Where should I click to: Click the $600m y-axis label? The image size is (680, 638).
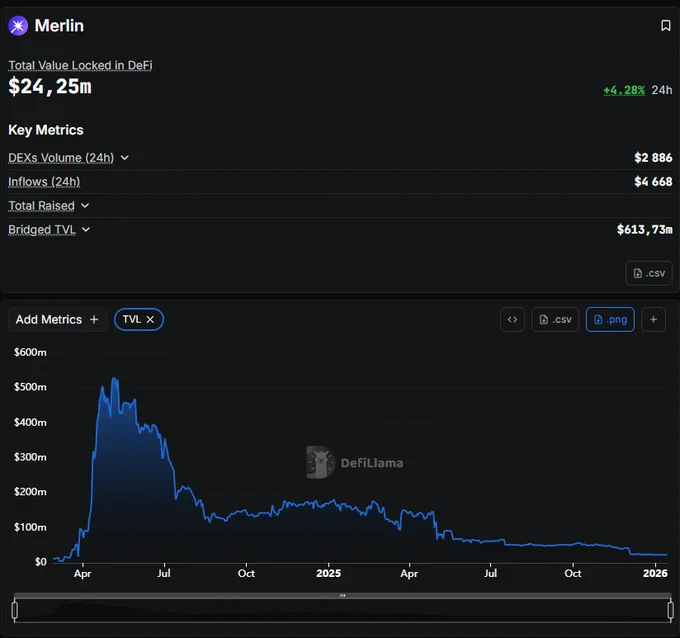point(30,352)
